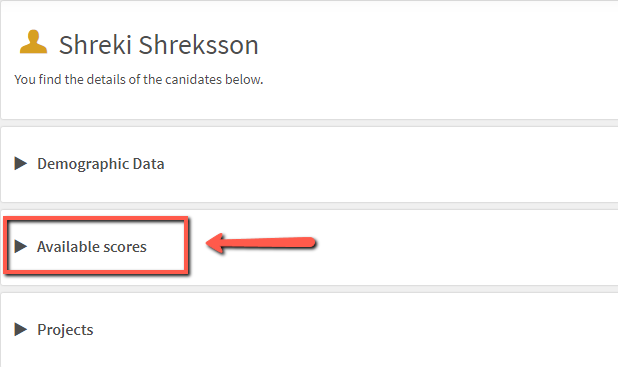Expand the Available scores disclosure triangle
618x367 pixels.
pos(20,246)
